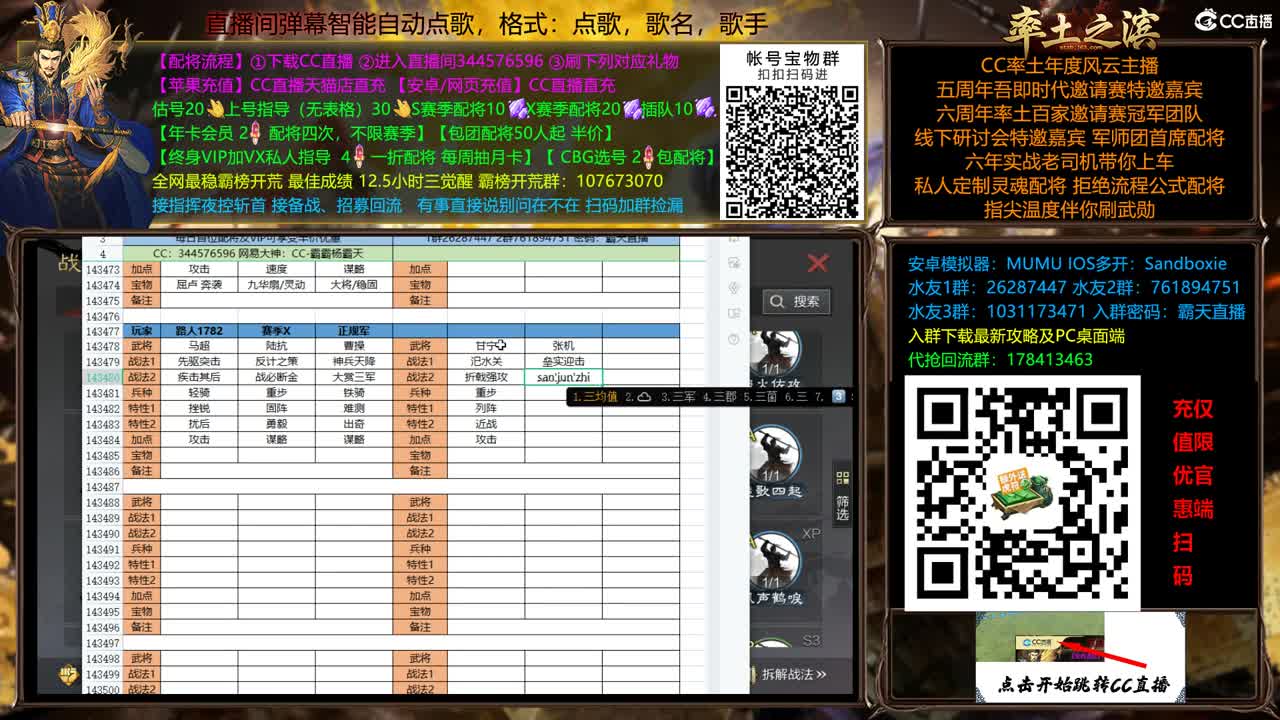Open the 筛选 filter button in game panel

[x=842, y=496]
